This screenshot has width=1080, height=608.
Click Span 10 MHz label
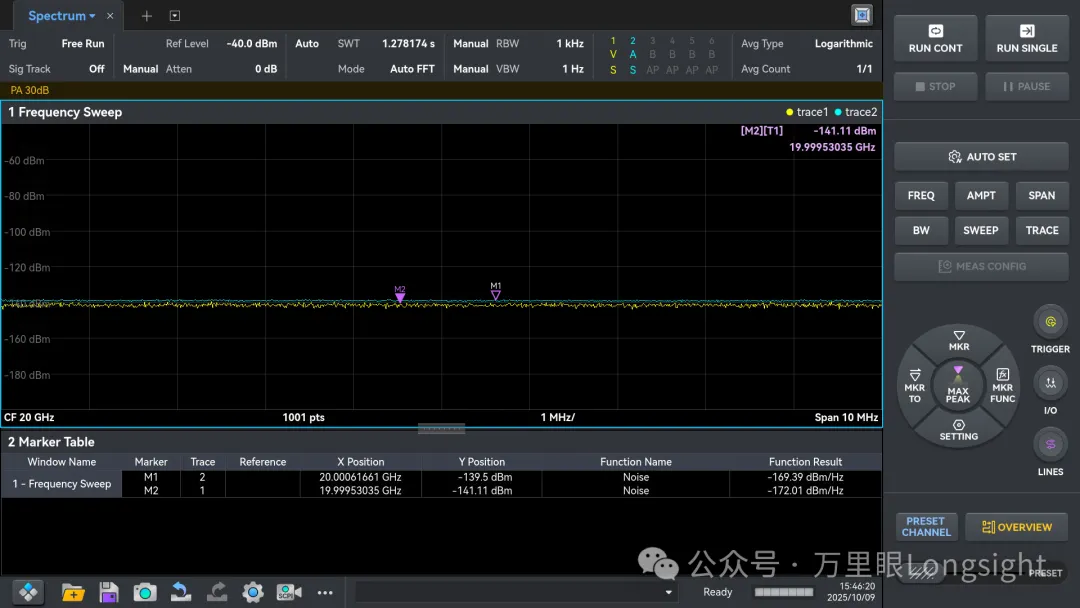pyautogui.click(x=846, y=417)
